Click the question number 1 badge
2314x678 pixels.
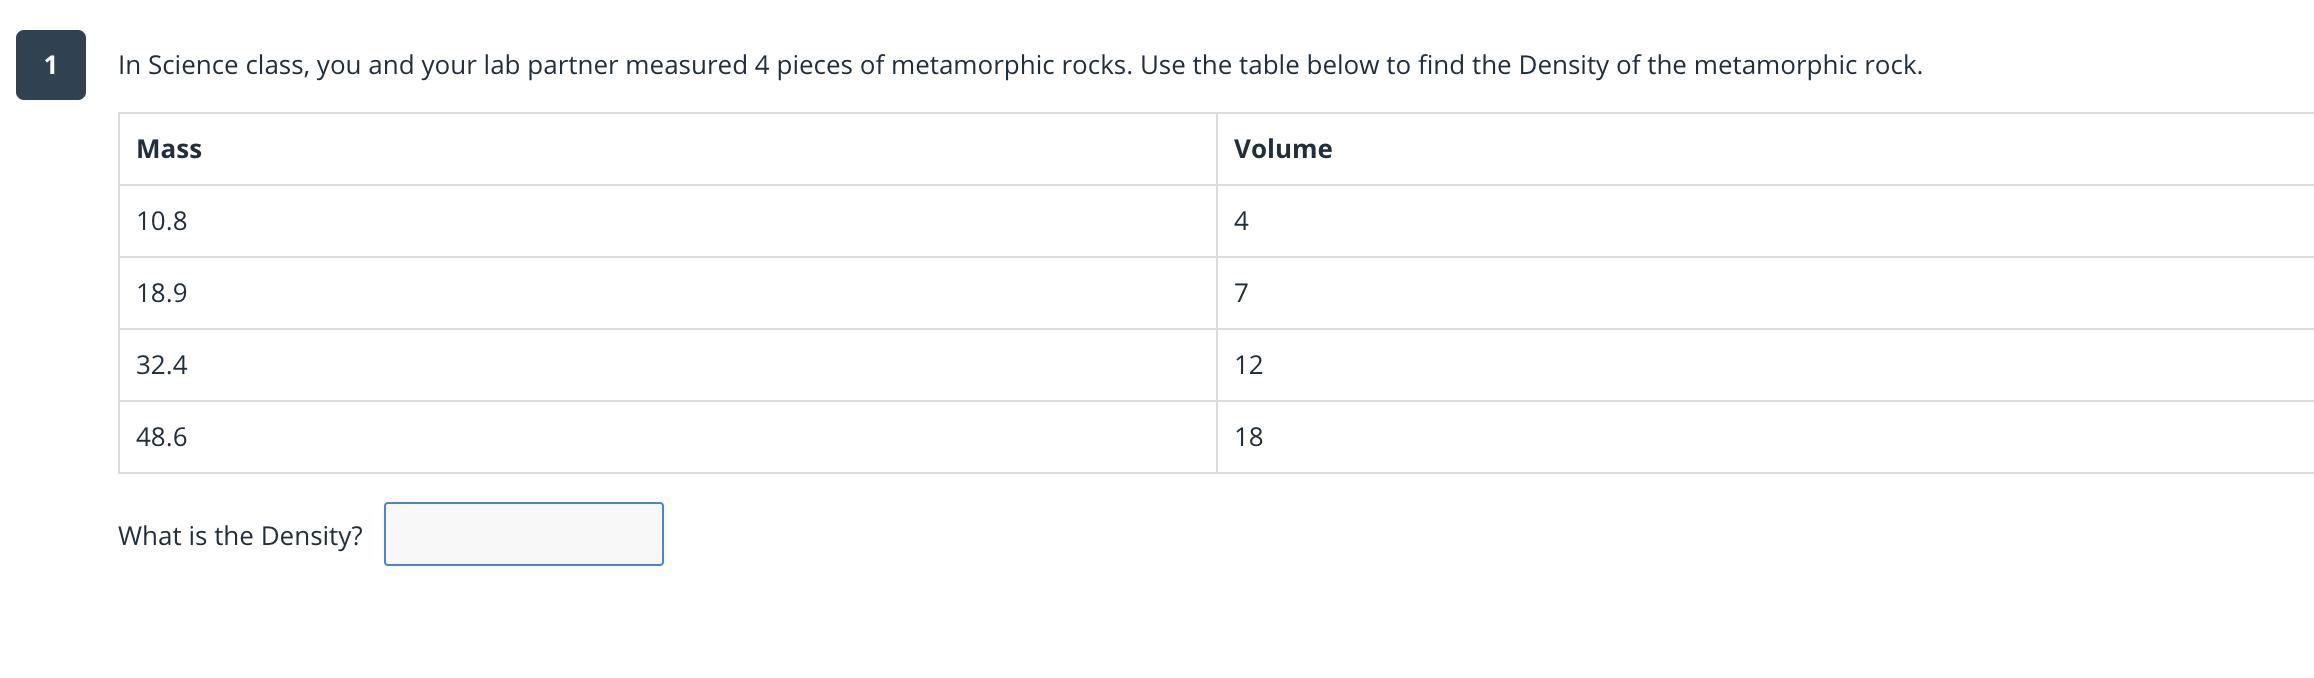pyautogui.click(x=51, y=66)
